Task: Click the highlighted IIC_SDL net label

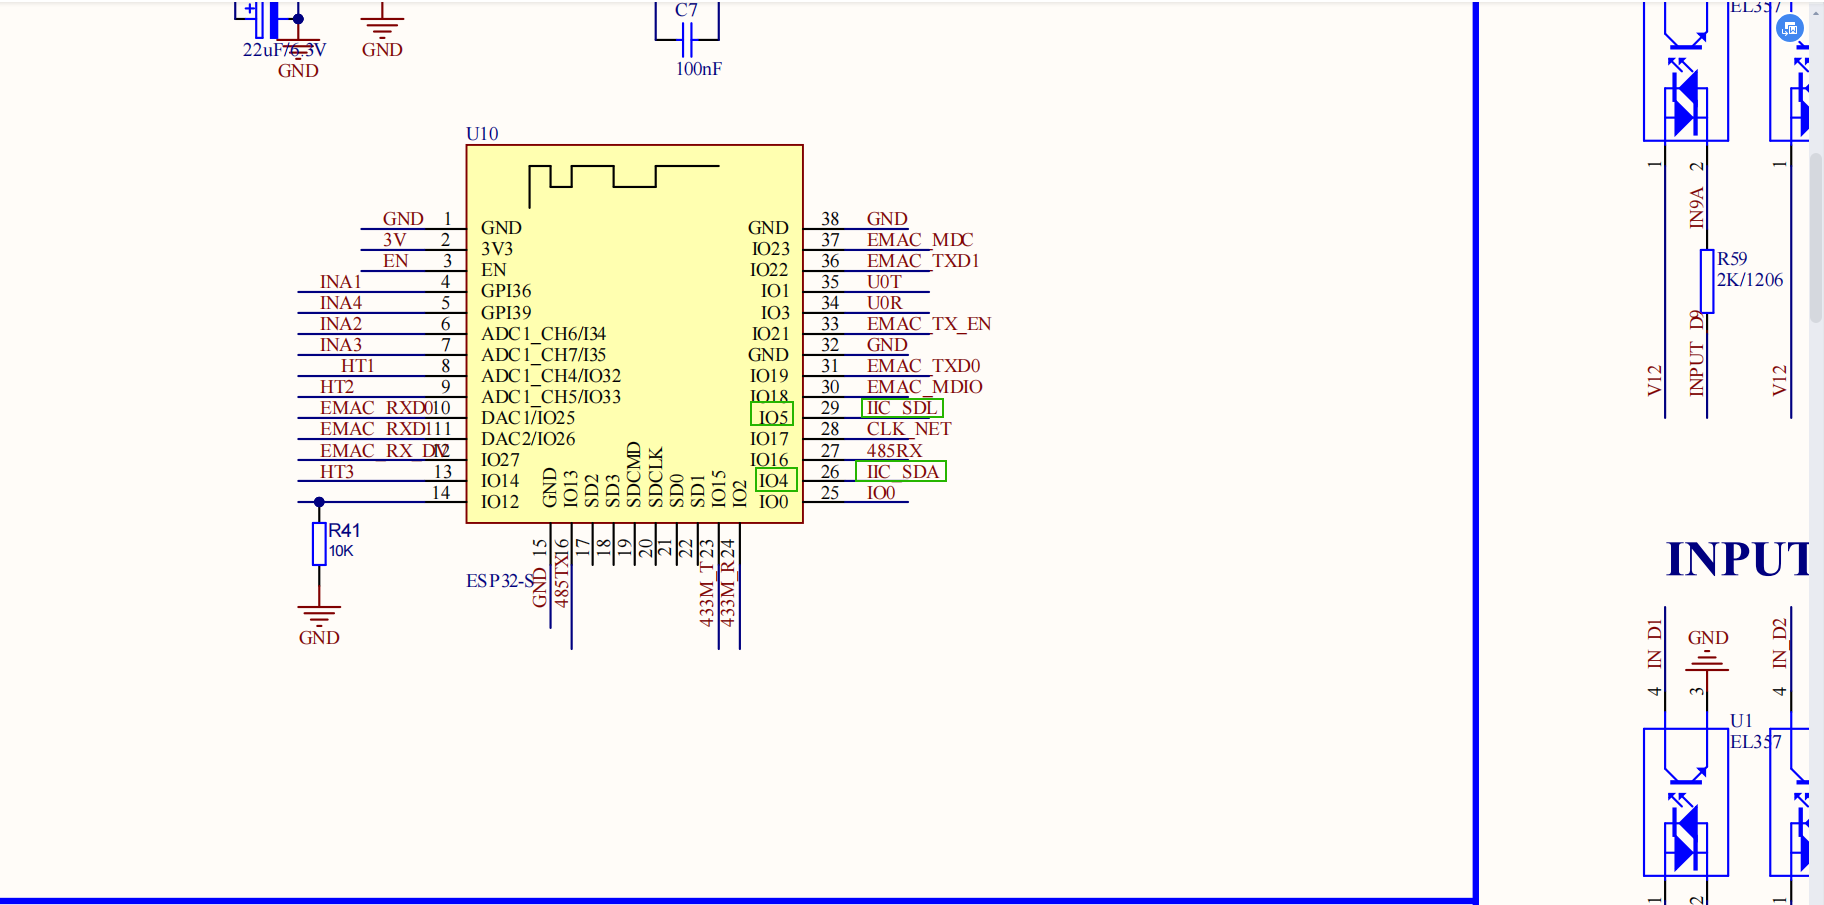Action: tap(901, 408)
